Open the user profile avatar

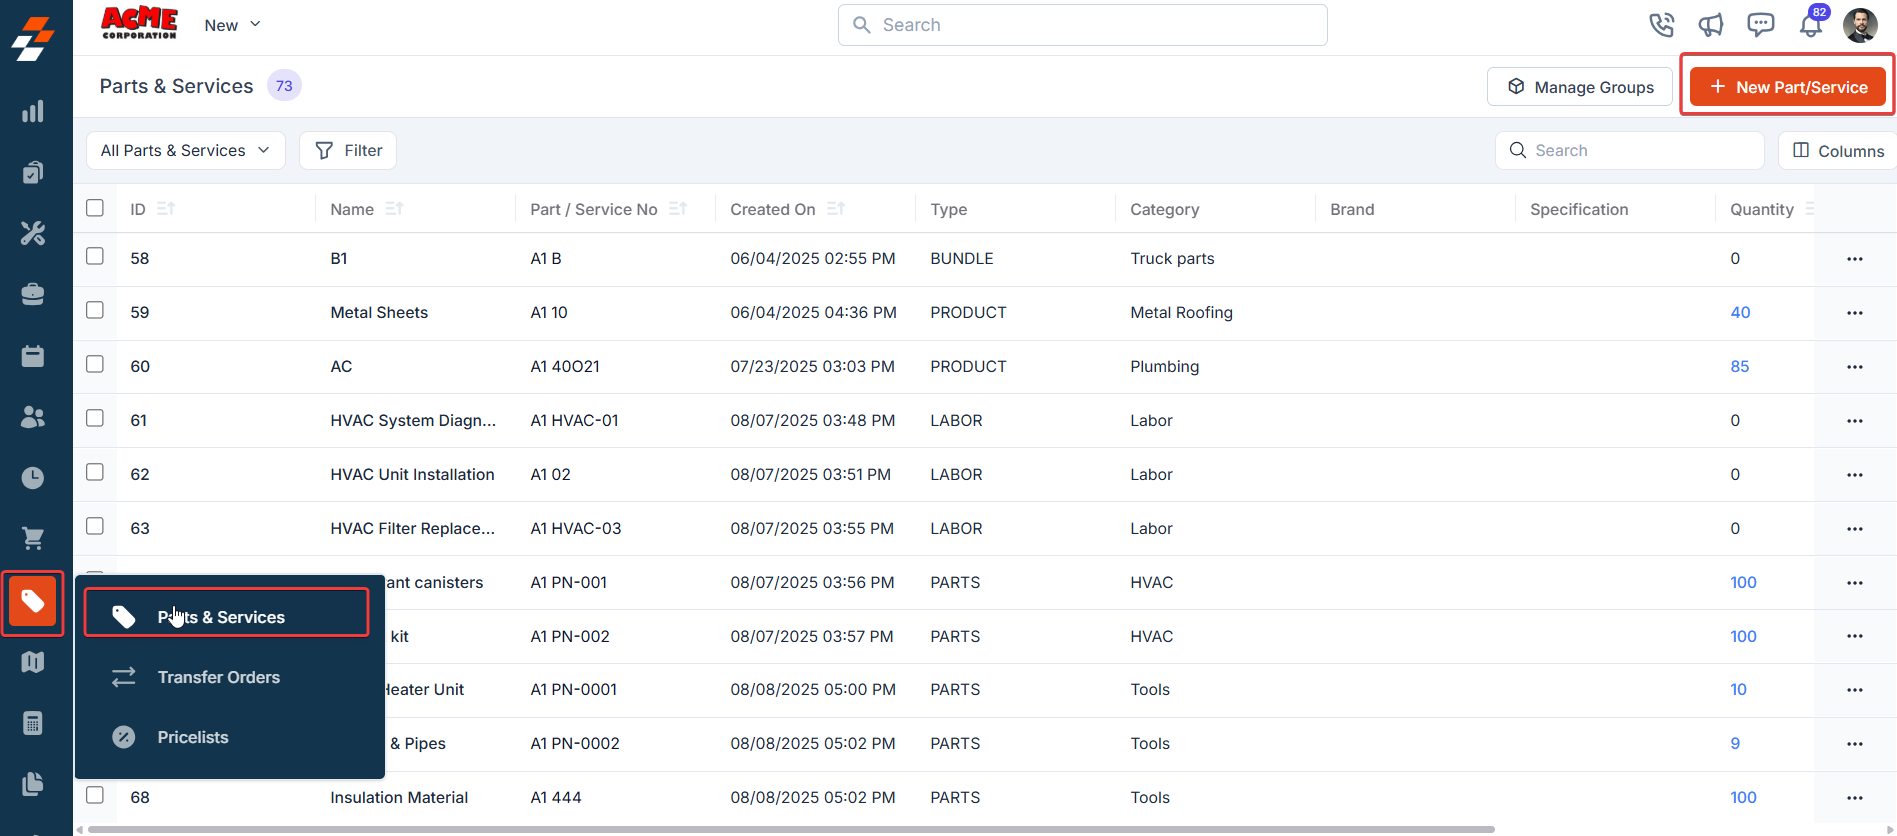tap(1860, 25)
